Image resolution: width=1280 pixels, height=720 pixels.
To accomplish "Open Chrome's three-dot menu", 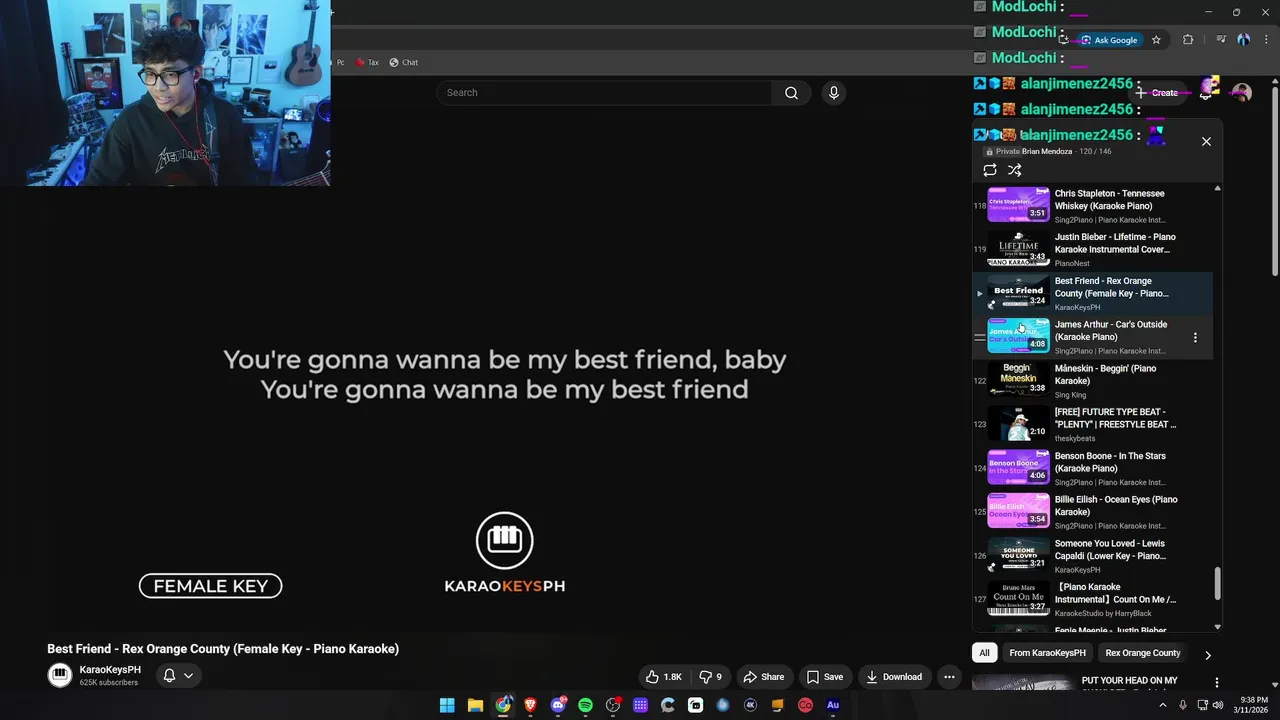I will (x=1265, y=40).
